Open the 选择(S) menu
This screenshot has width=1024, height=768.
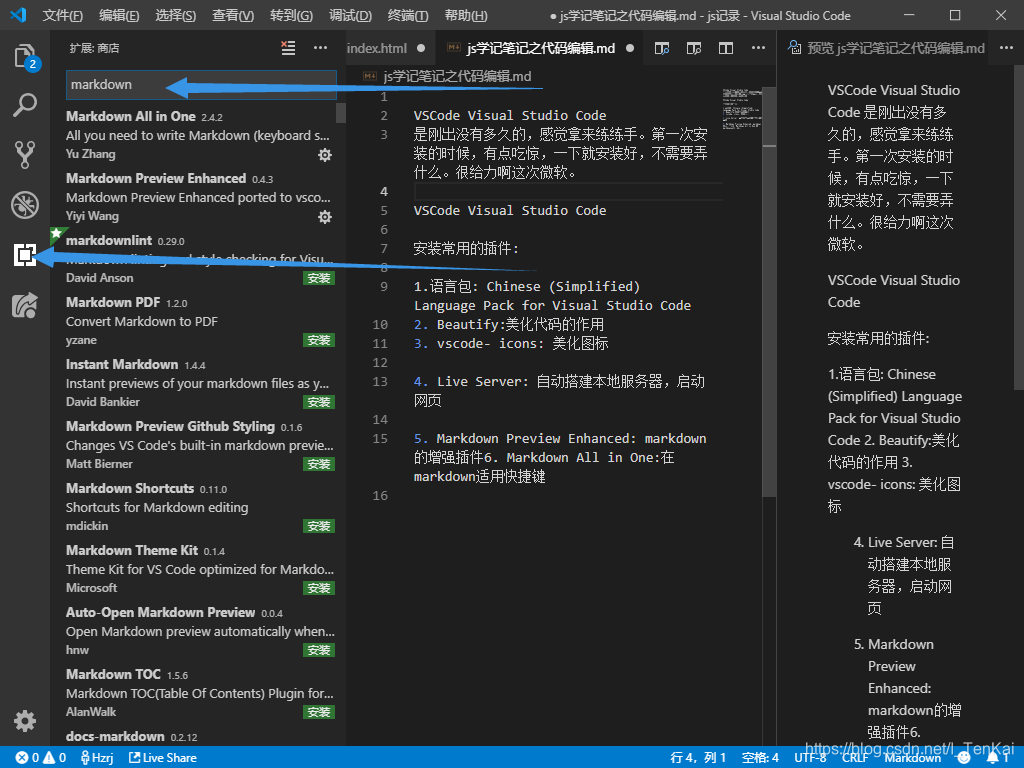tap(175, 15)
